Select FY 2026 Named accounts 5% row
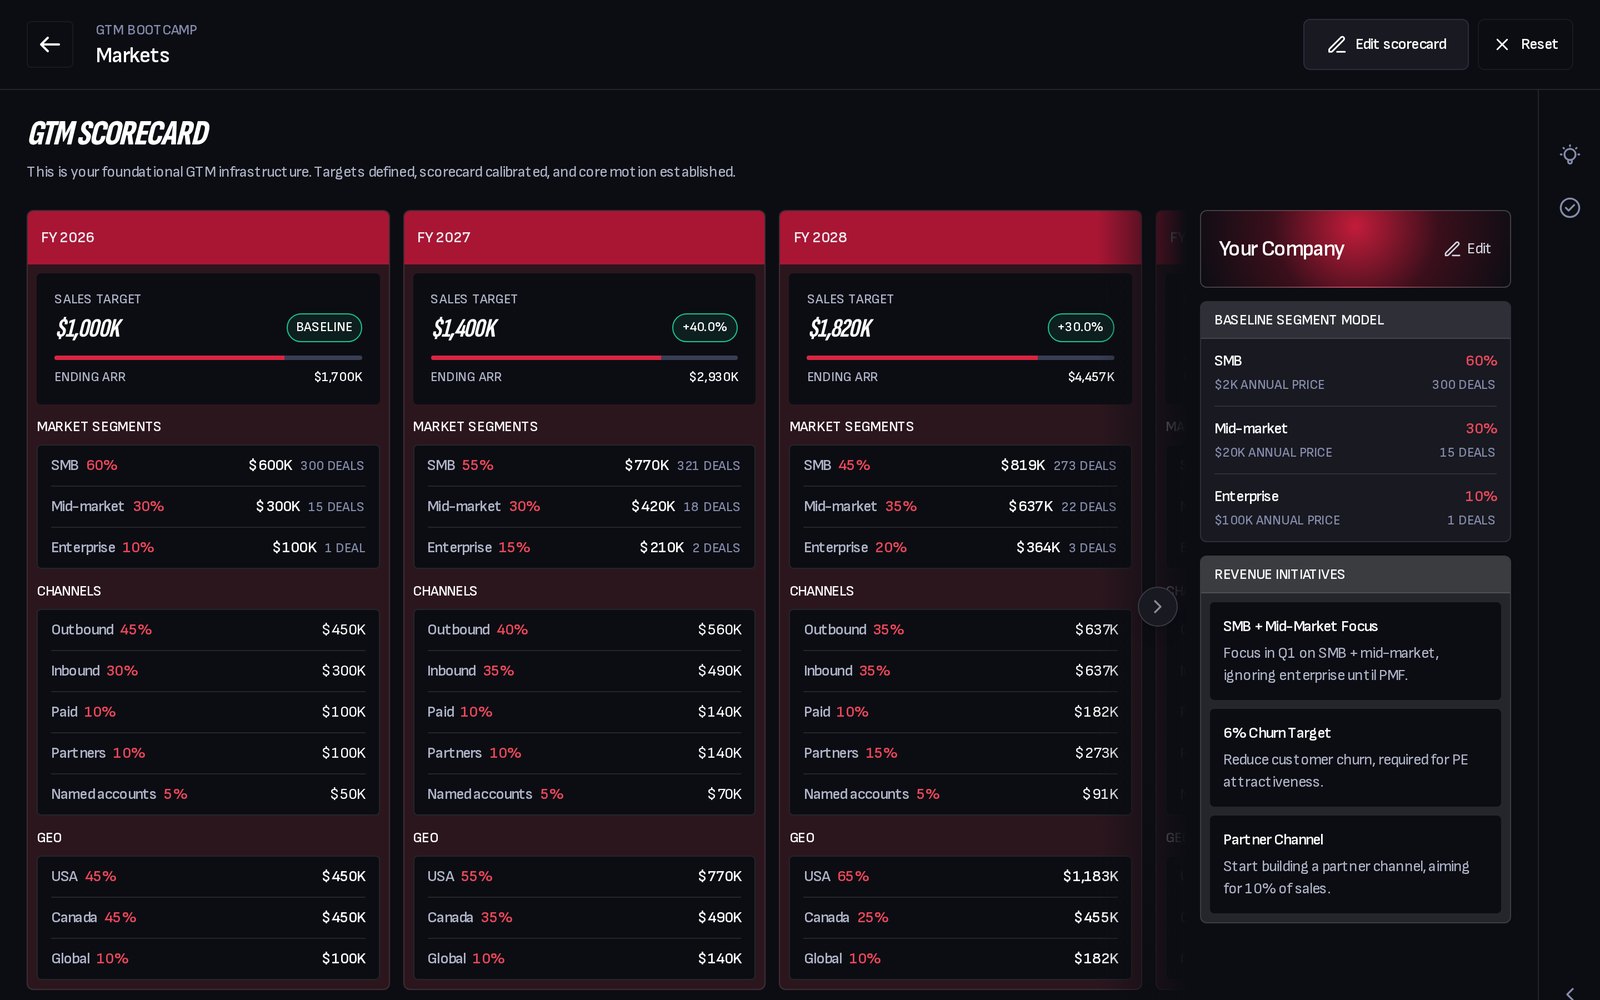1600x1000 pixels. tap(208, 794)
